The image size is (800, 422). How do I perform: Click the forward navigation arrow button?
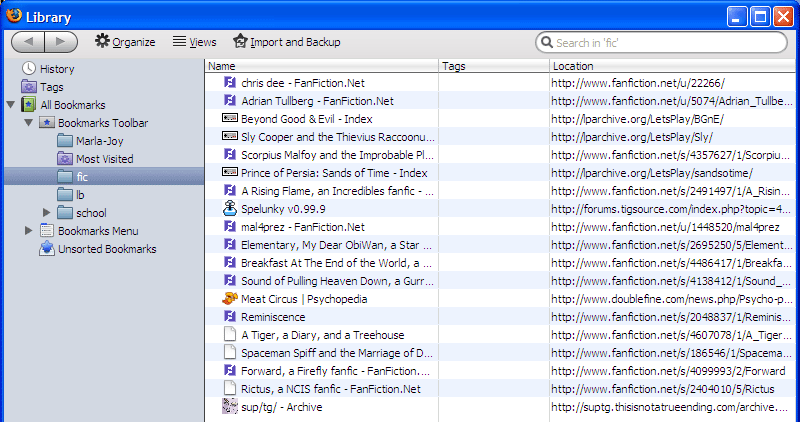(x=61, y=42)
